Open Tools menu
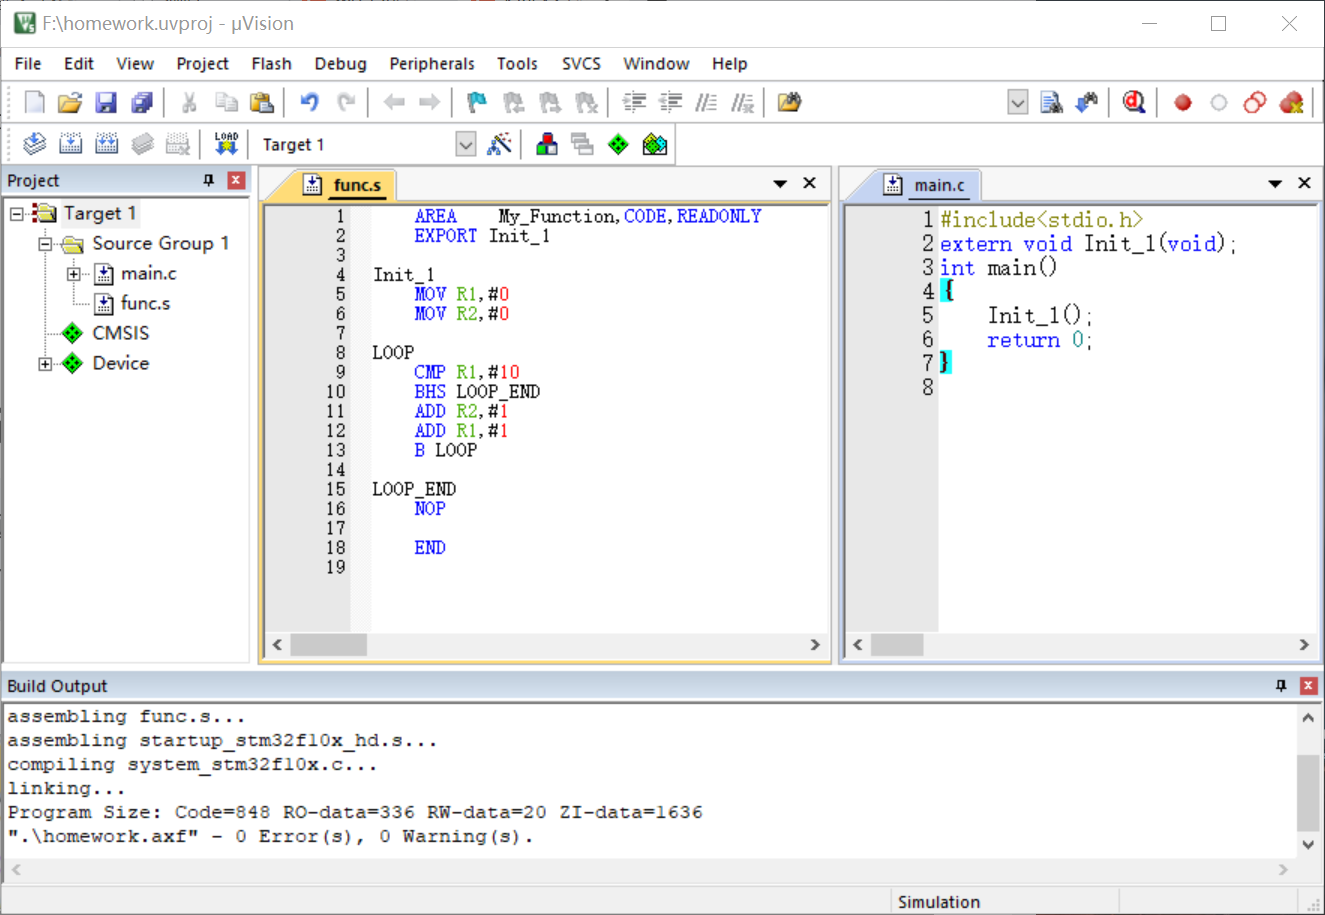1325x915 pixels. tap(517, 63)
